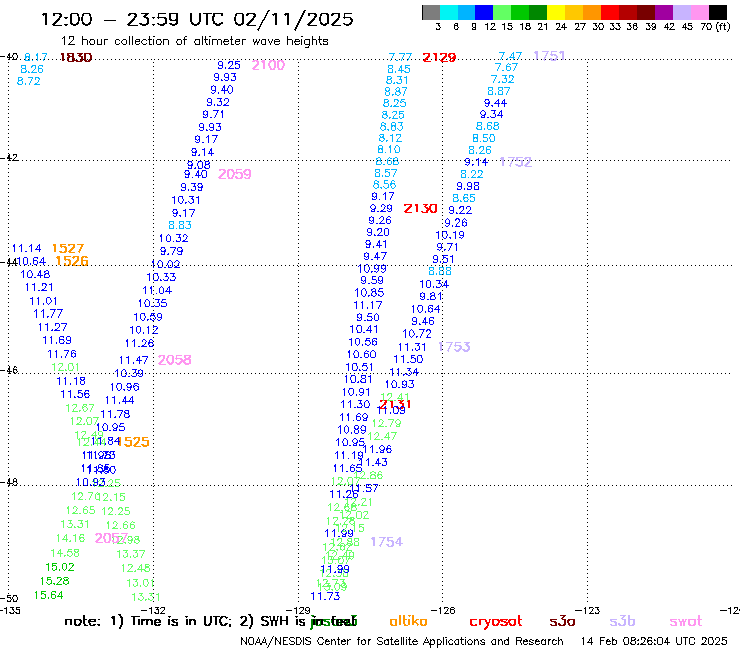Screen dimensions: 740x650
Task: Click the 'NOAA/NESDIS Center for Satellite Applications and Research' credit
Action: [402, 641]
